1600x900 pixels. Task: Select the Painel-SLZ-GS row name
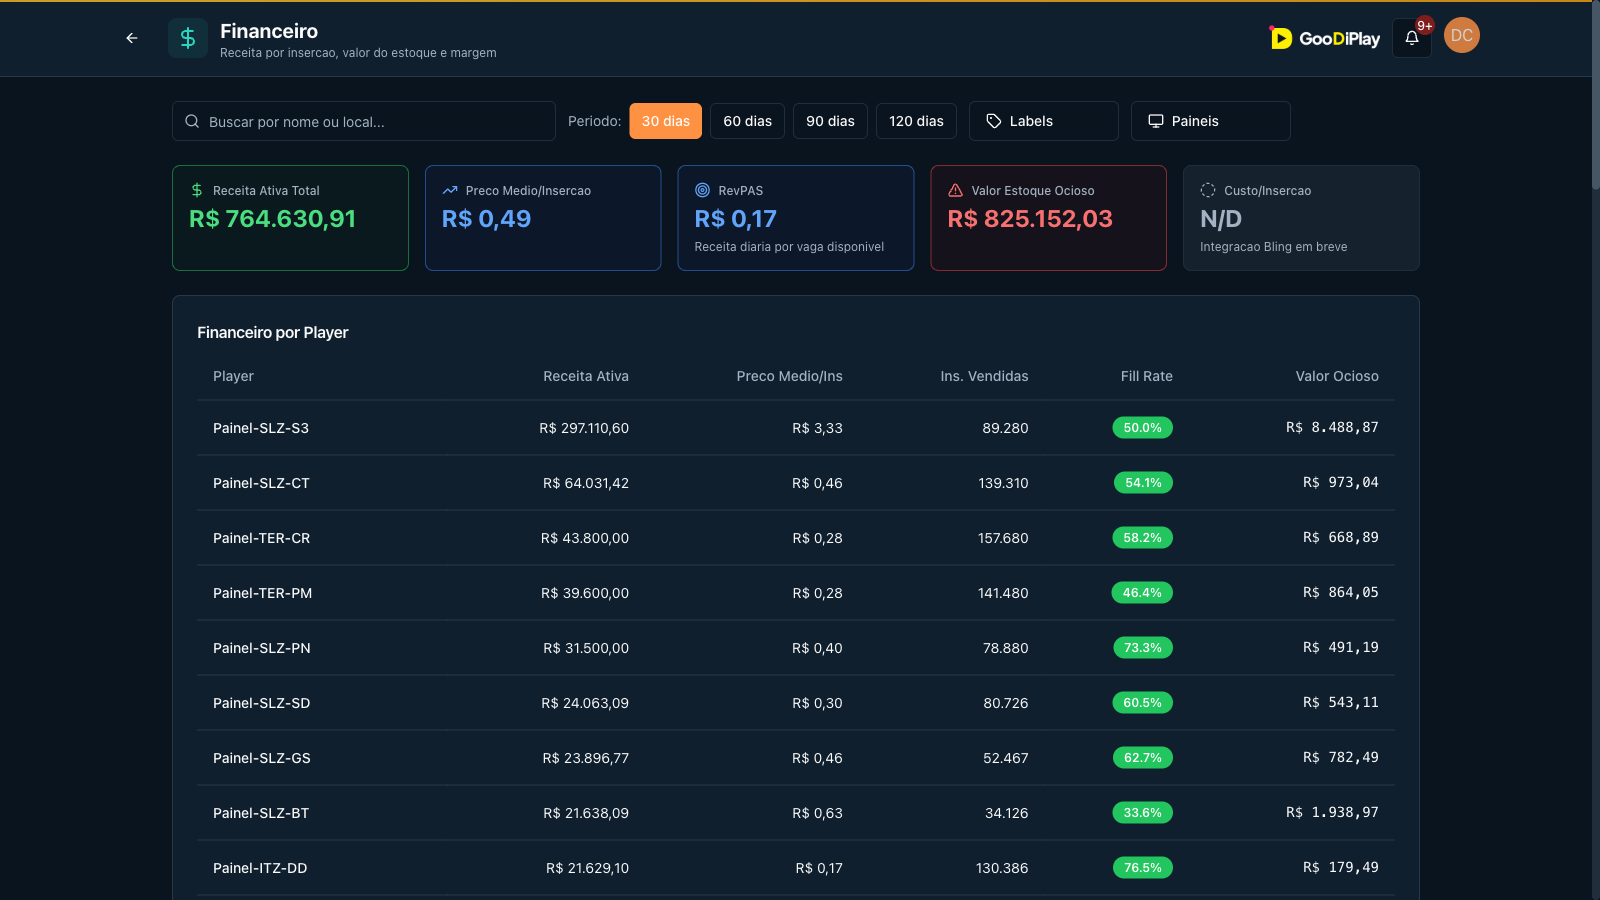262,758
